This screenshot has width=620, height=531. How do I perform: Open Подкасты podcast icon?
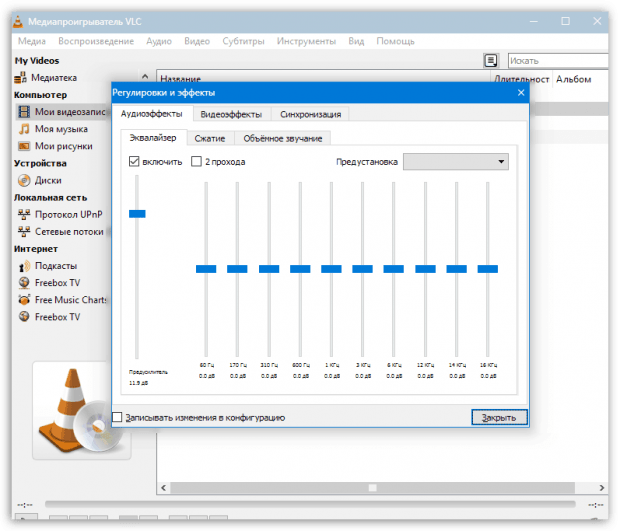pyautogui.click(x=24, y=266)
